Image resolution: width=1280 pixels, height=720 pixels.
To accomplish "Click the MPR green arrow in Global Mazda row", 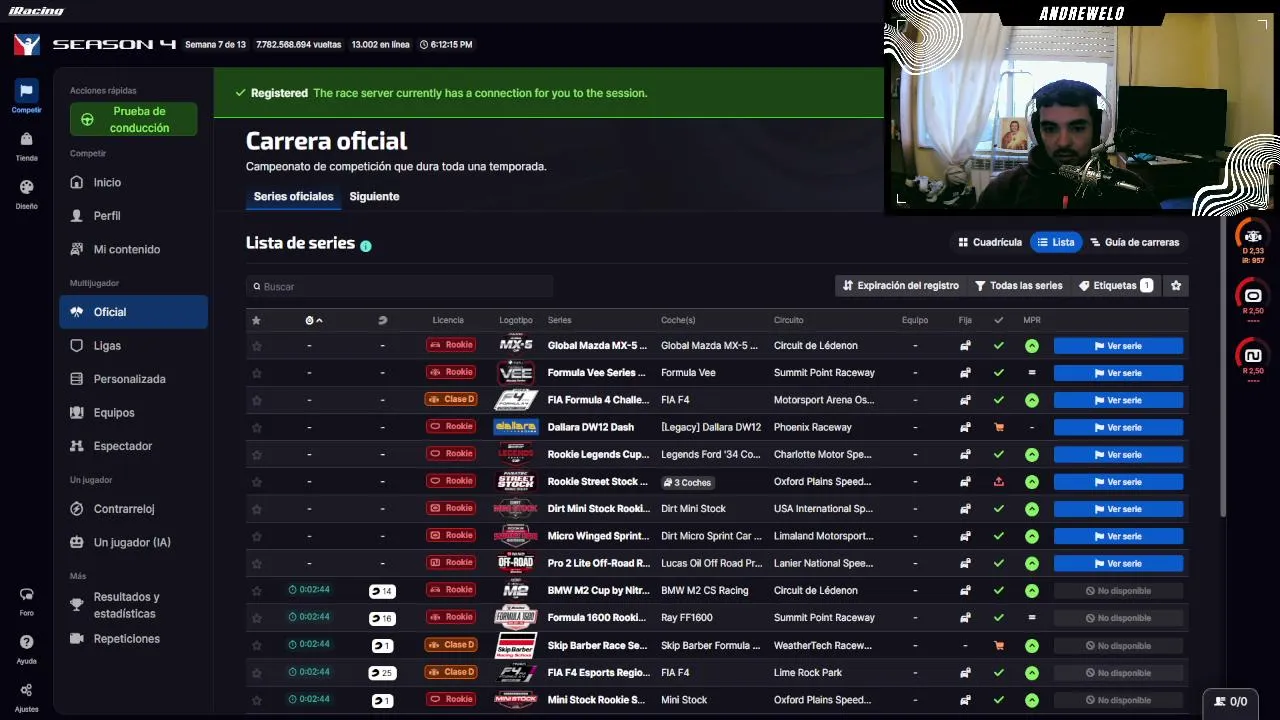I will (1031, 346).
